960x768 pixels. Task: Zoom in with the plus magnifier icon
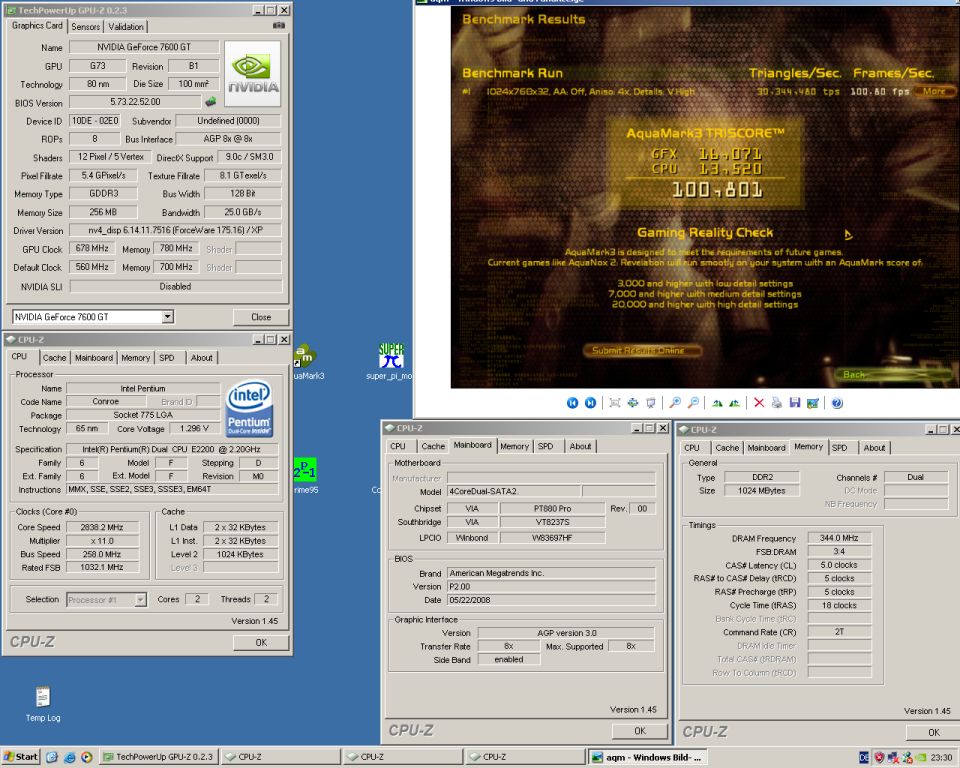click(x=675, y=402)
